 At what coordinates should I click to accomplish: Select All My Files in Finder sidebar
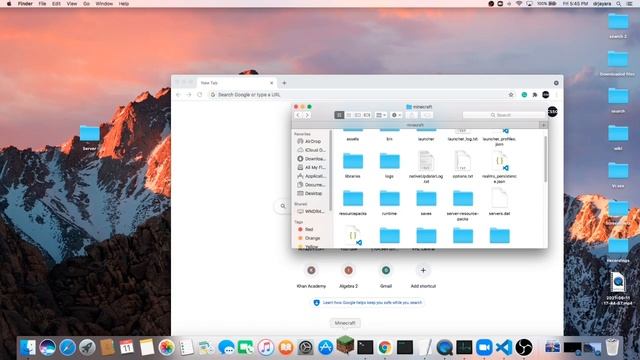[x=312, y=167]
